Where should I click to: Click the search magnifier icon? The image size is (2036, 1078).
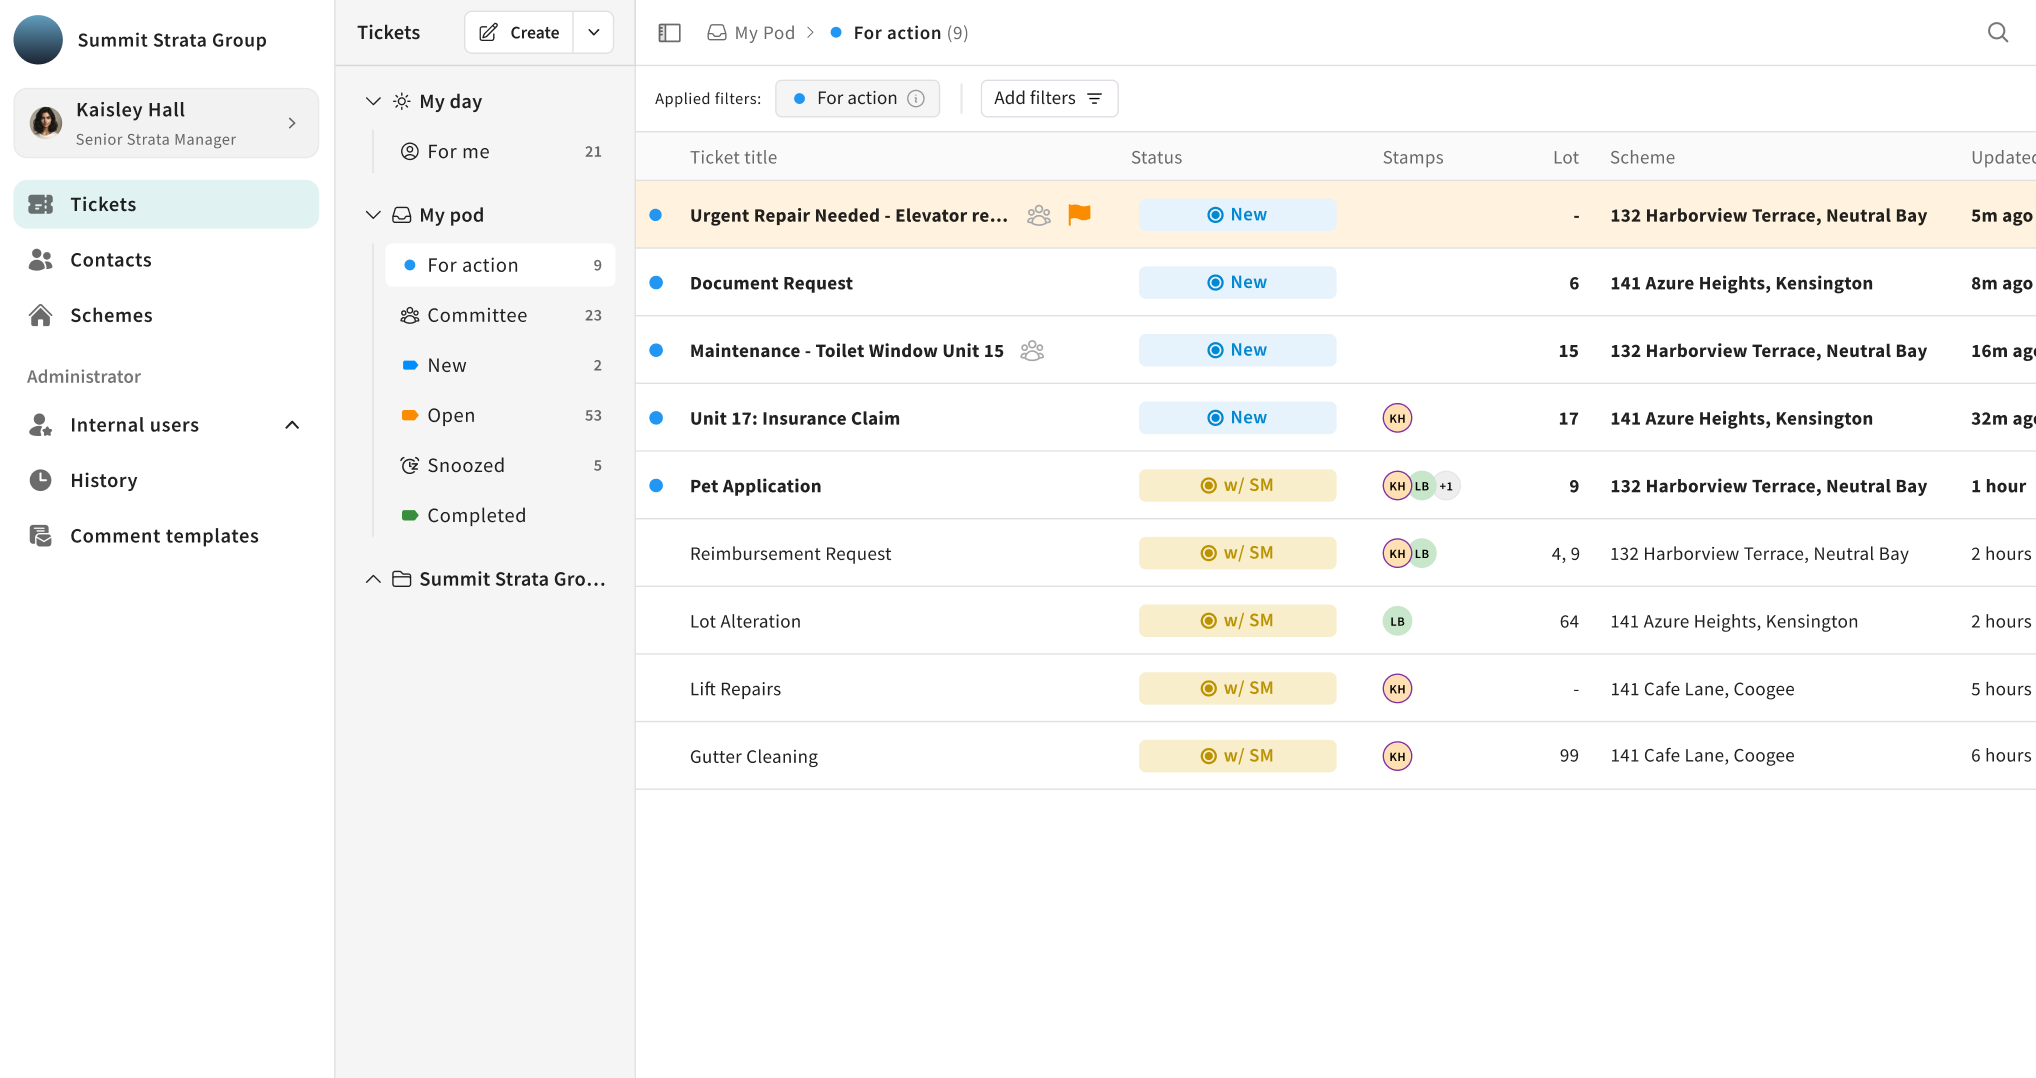click(1997, 33)
